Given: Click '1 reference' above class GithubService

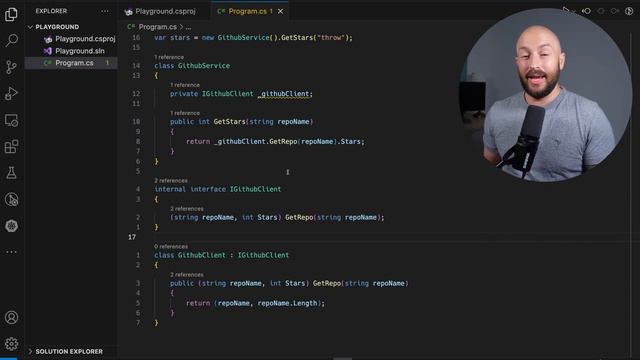Looking at the screenshot, I should click(169, 57).
